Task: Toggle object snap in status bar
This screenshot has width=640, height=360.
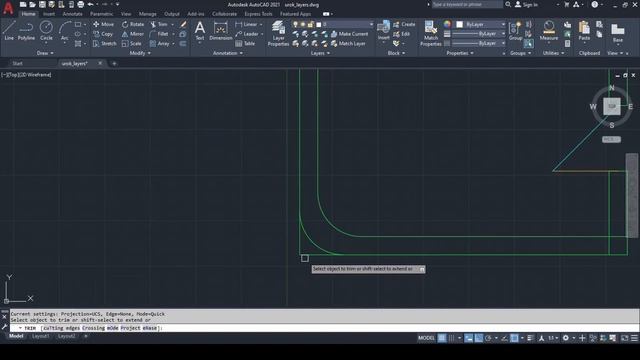Action: (514, 338)
